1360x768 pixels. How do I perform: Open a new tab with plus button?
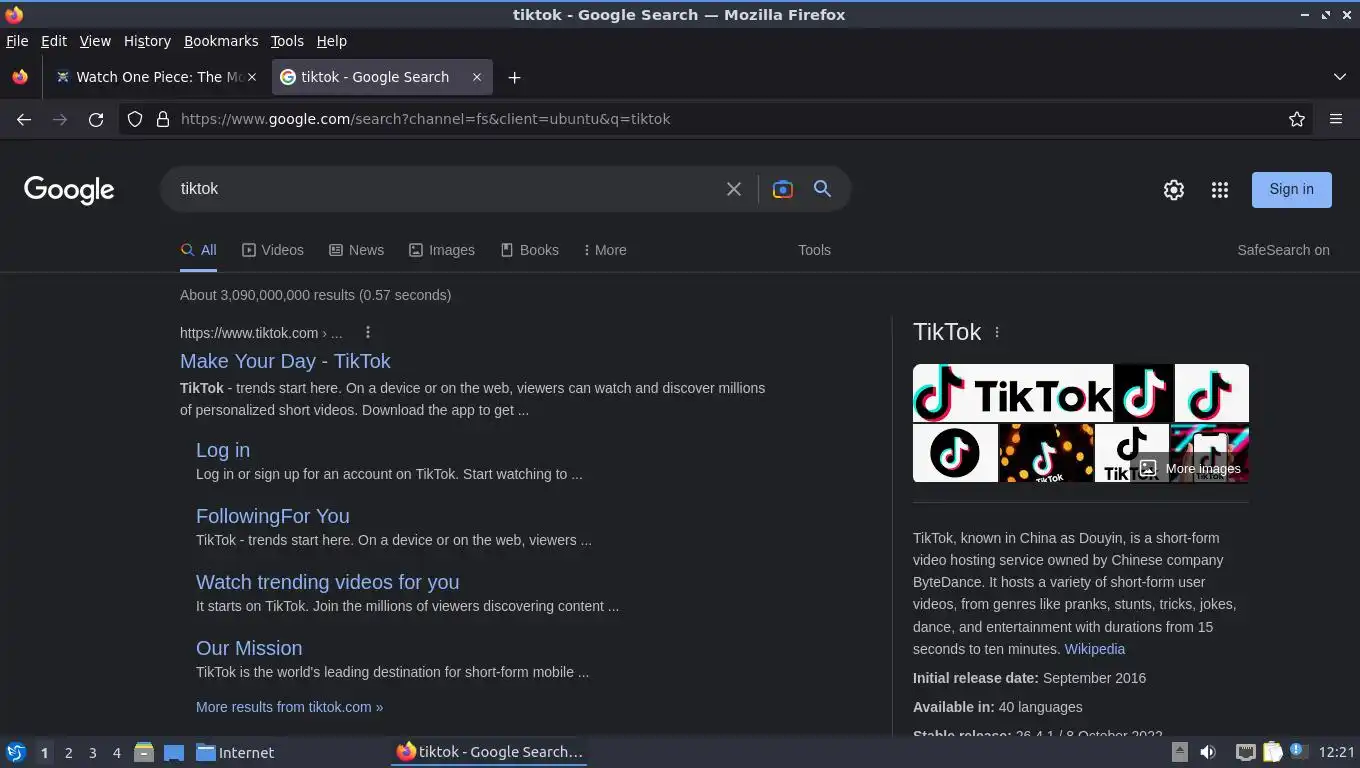514,77
